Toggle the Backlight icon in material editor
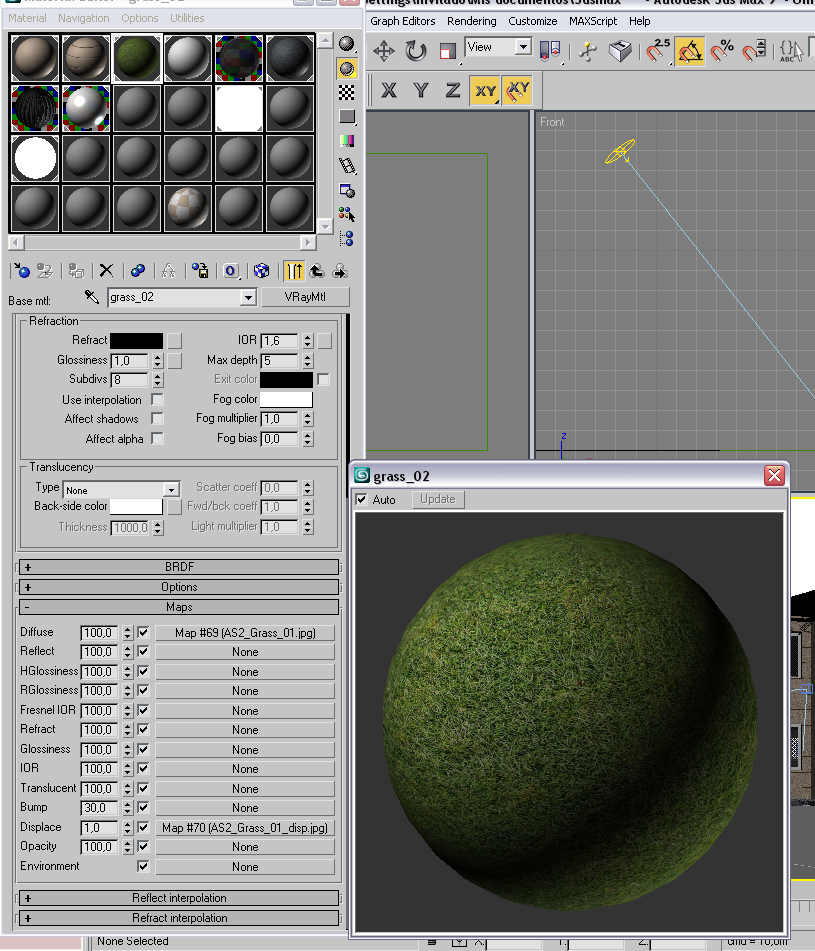 pos(347,69)
